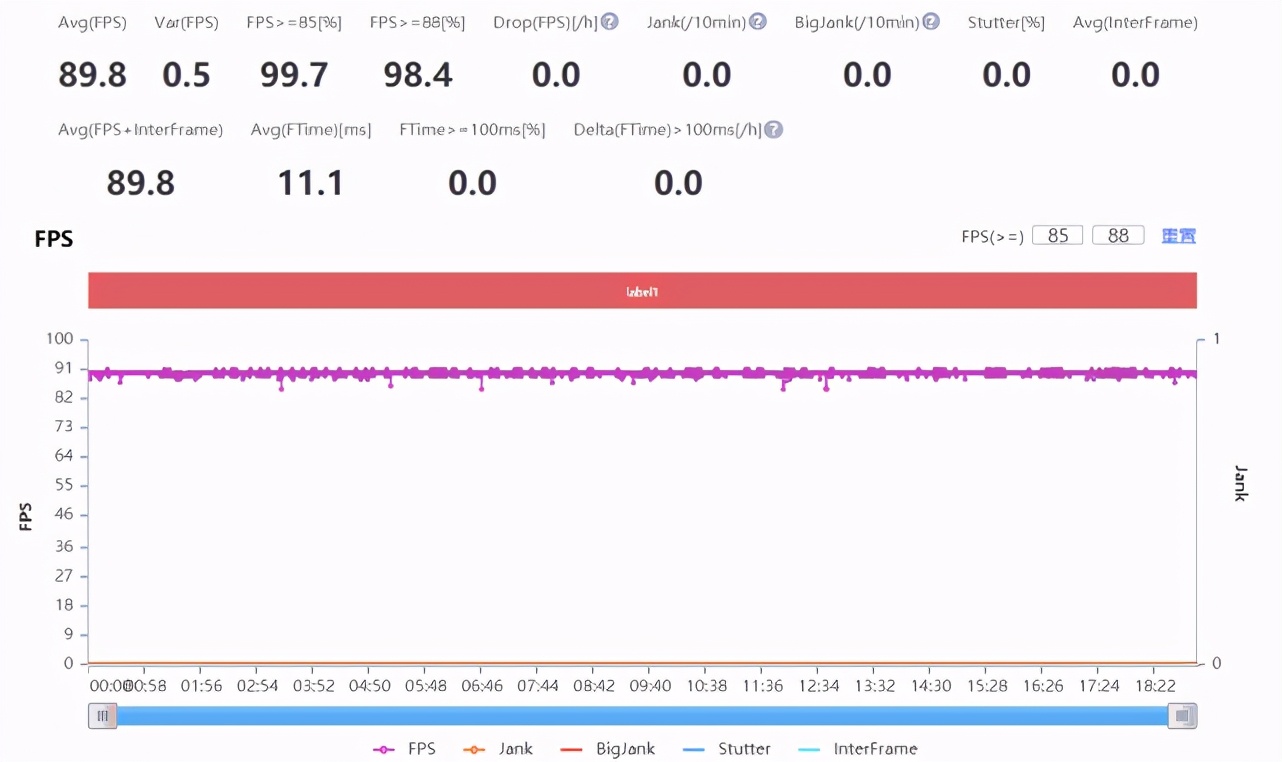Click the FPS threshold field showing 88
This screenshot has height=762, width=1282.
pos(1118,236)
